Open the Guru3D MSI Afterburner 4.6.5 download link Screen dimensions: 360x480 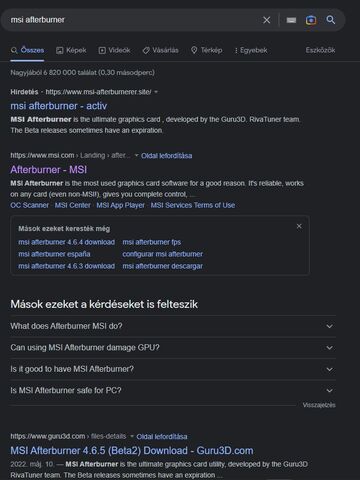tap(132, 451)
